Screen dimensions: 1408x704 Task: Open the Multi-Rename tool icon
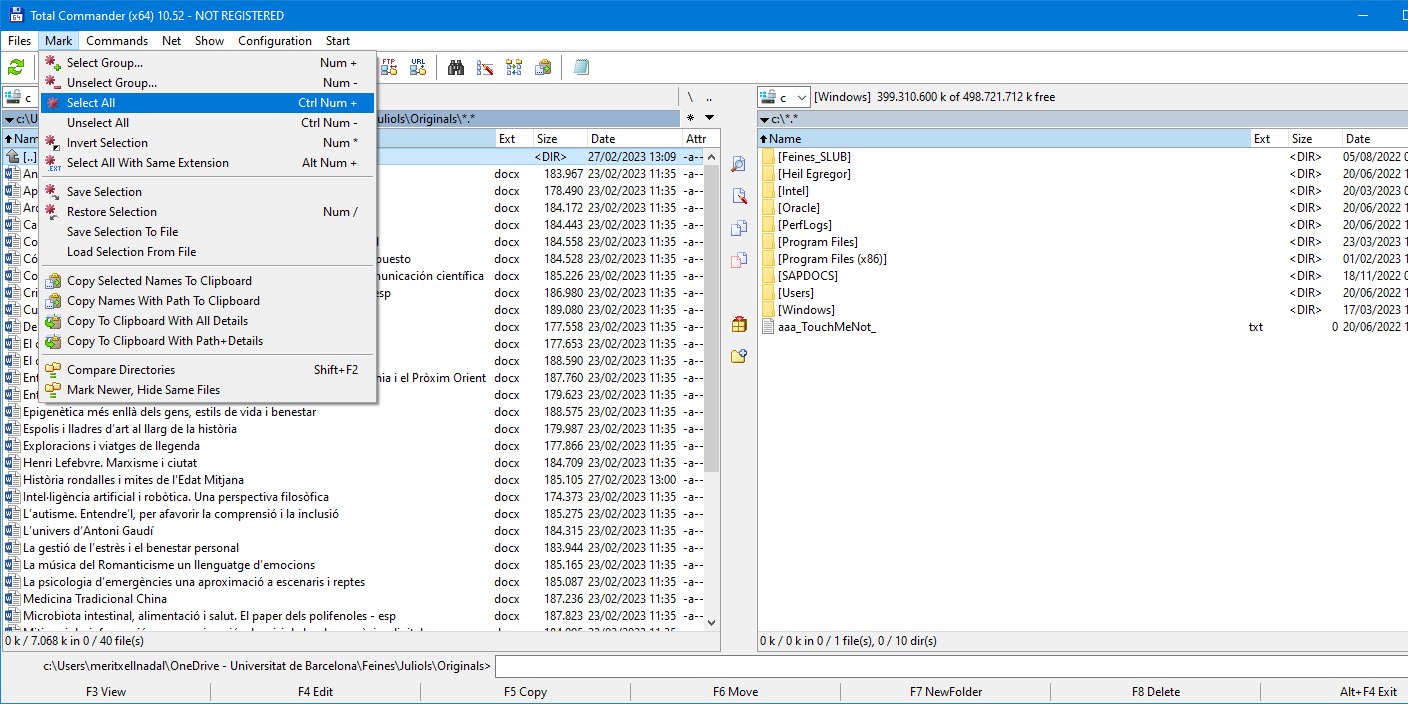(x=485, y=68)
